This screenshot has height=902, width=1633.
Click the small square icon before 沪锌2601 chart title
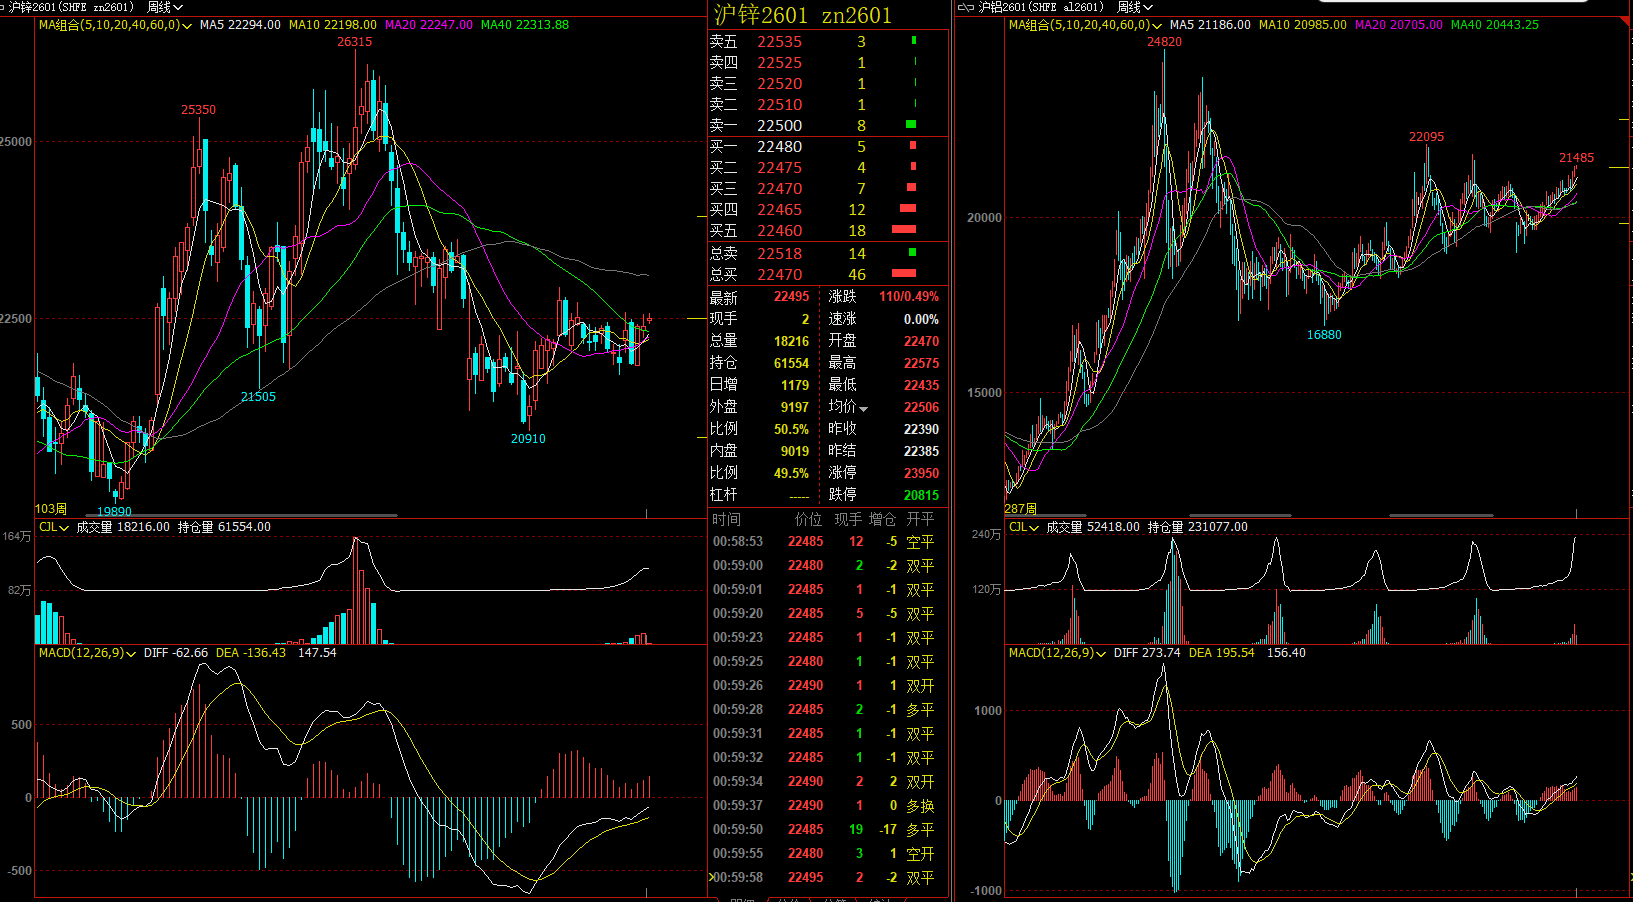point(4,7)
